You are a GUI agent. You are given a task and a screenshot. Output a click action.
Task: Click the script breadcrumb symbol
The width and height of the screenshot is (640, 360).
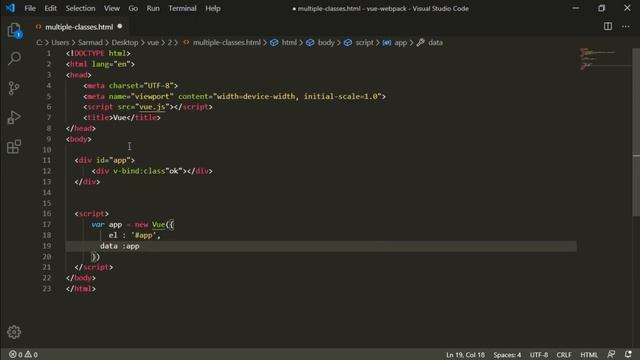pos(364,42)
